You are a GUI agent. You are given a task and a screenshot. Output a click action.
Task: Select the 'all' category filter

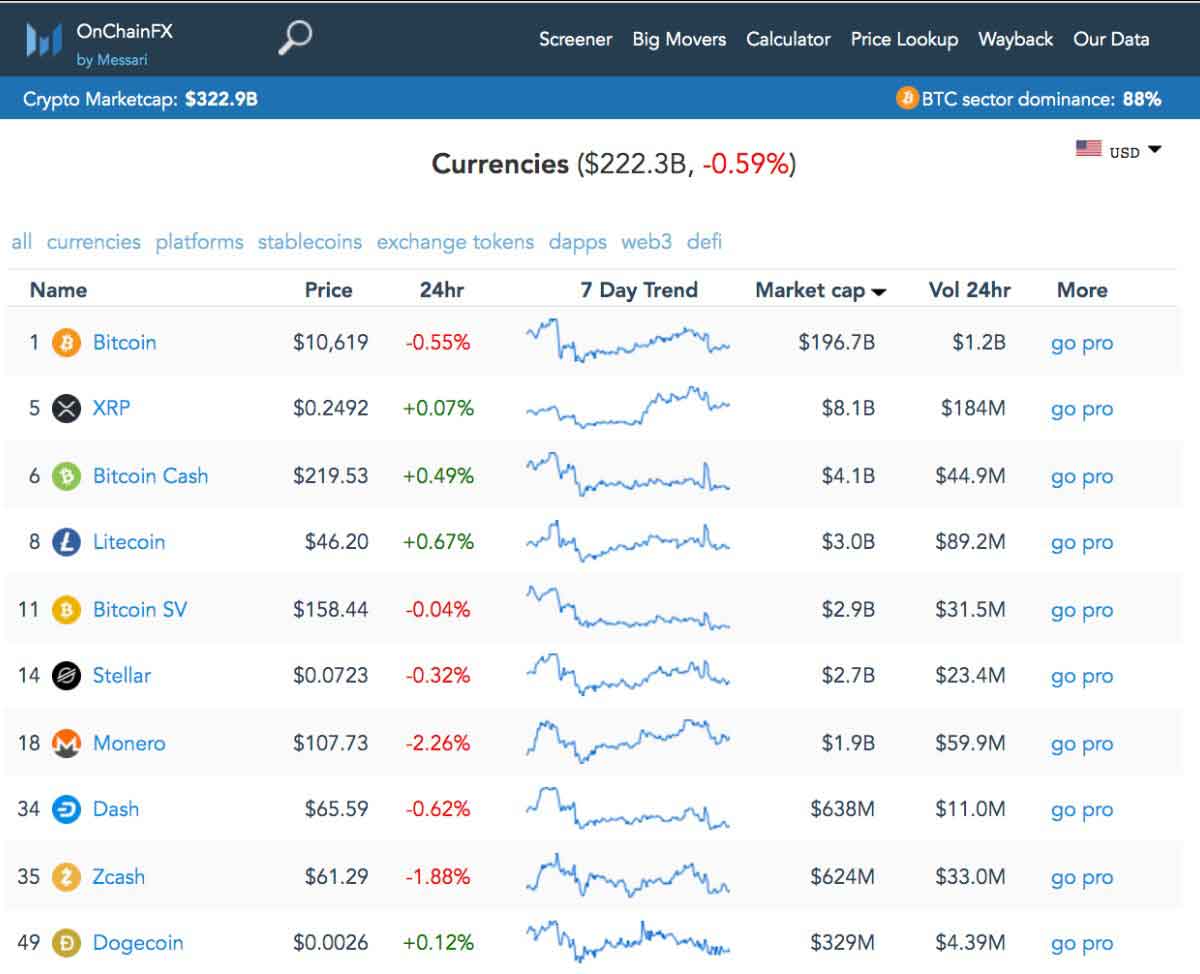[x=22, y=242]
